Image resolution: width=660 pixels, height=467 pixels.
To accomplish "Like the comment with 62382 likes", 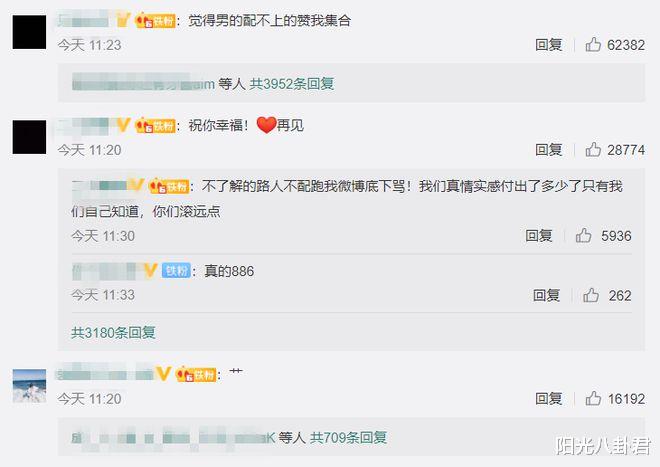I will coord(593,44).
